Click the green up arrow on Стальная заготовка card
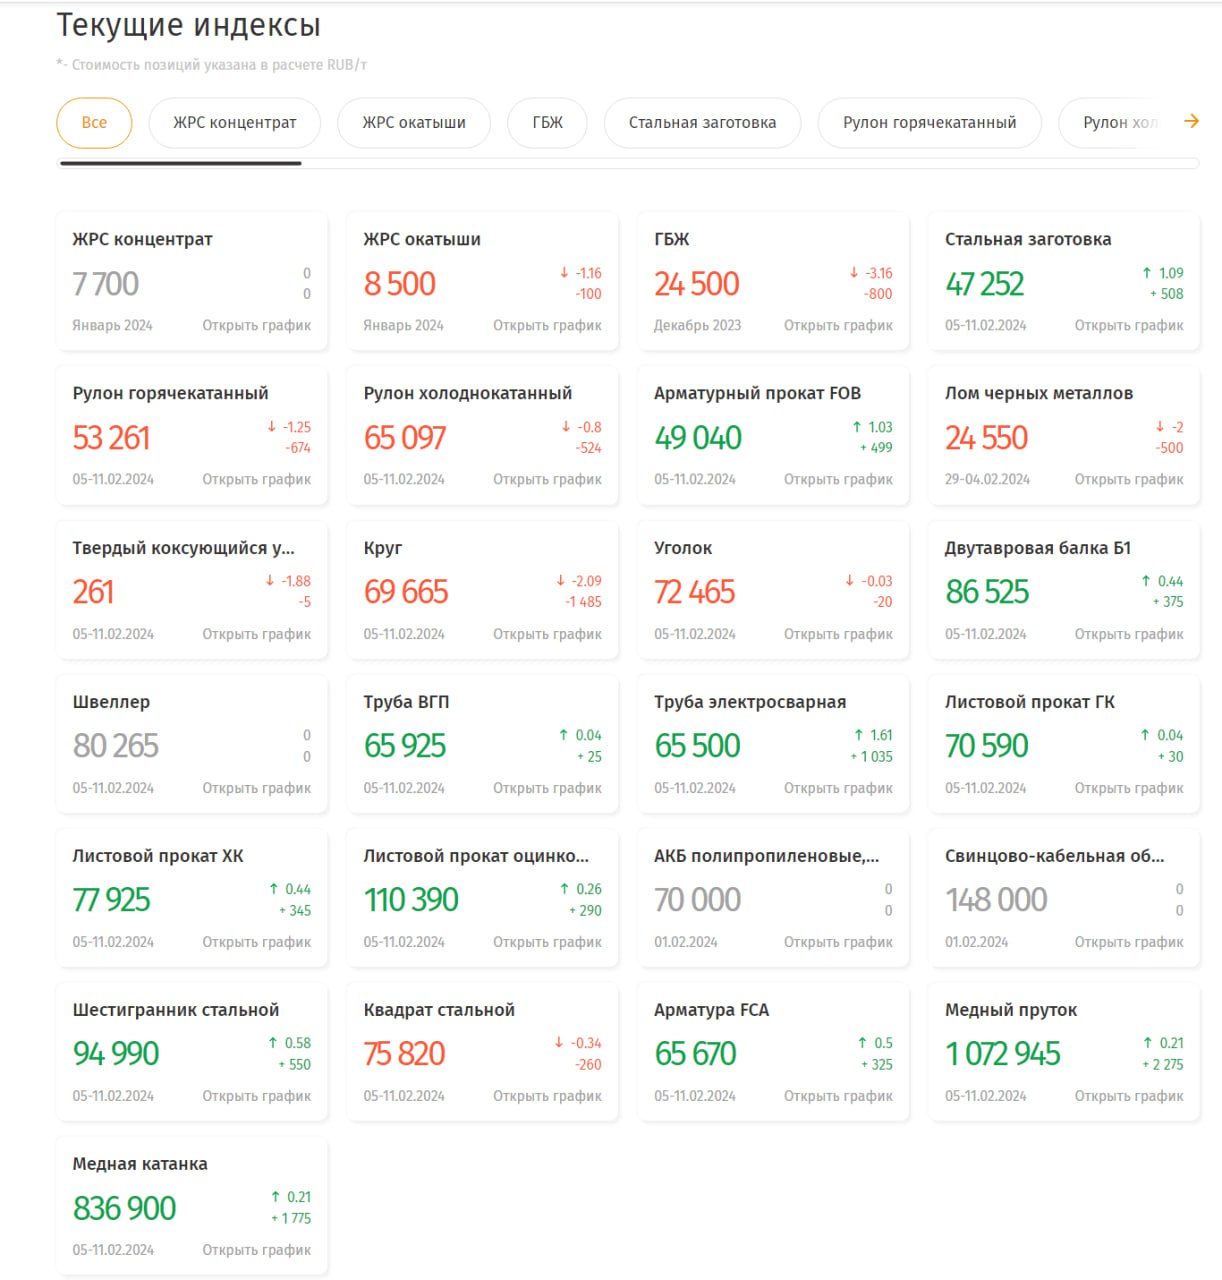Image resolution: width=1222 pixels, height=1280 pixels. coord(1147,273)
